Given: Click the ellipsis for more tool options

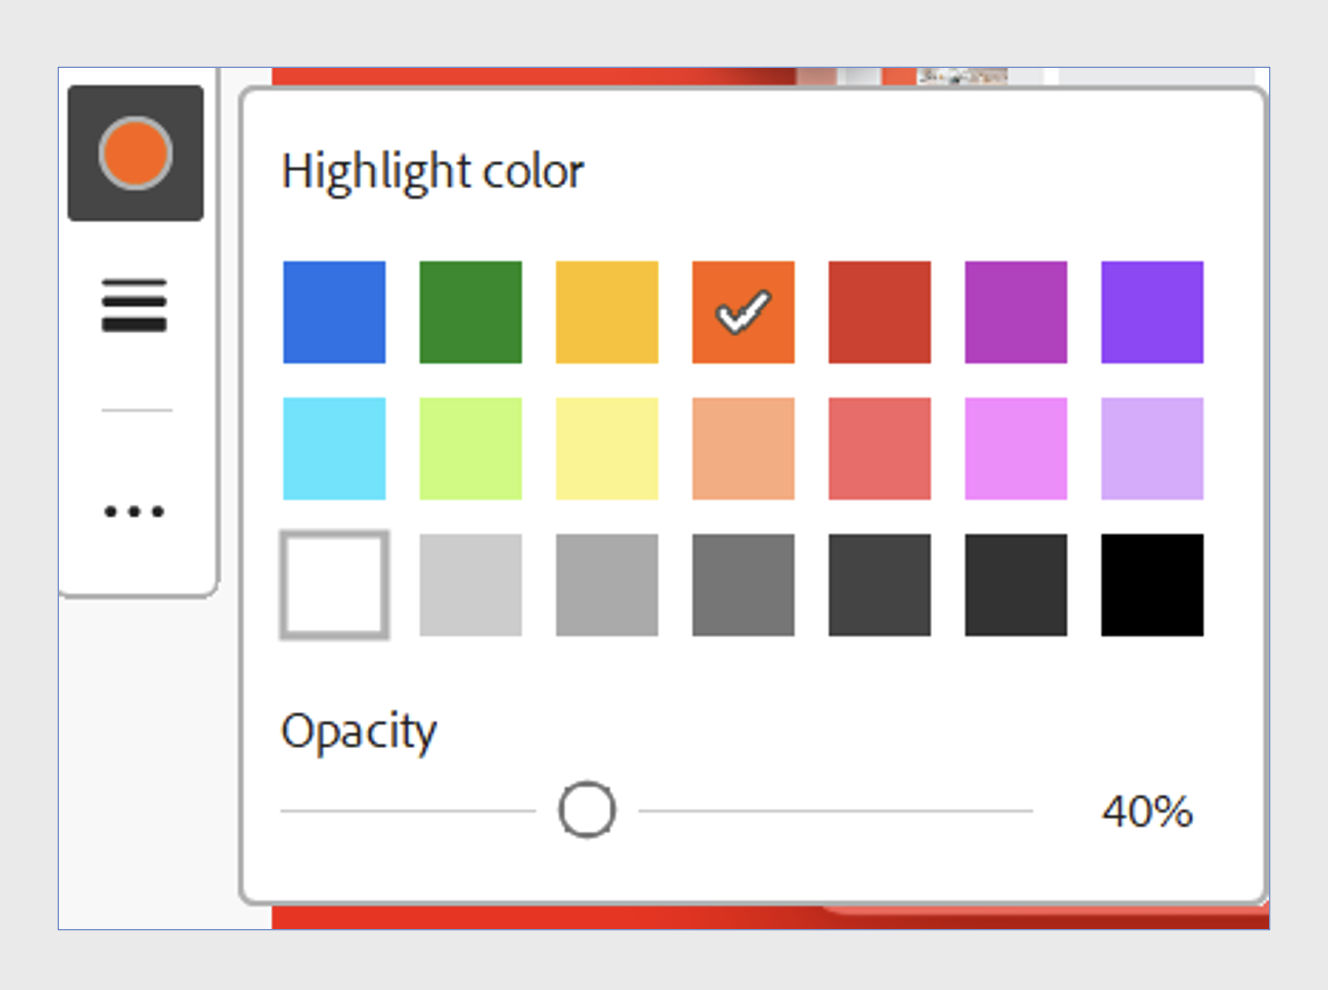Looking at the screenshot, I should 134,512.
